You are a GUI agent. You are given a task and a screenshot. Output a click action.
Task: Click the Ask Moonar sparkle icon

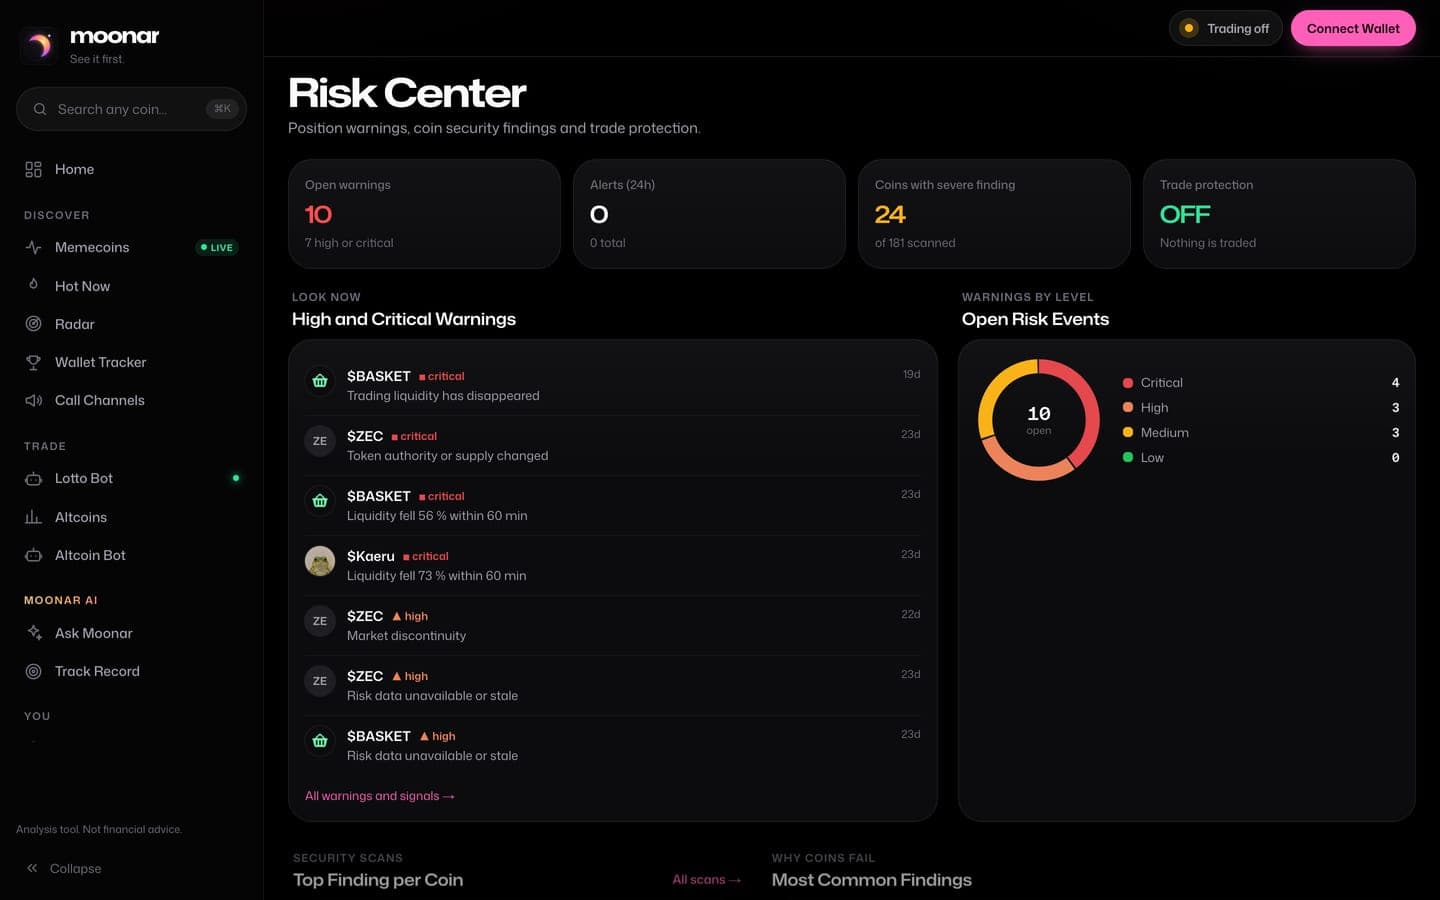pyautogui.click(x=33, y=633)
